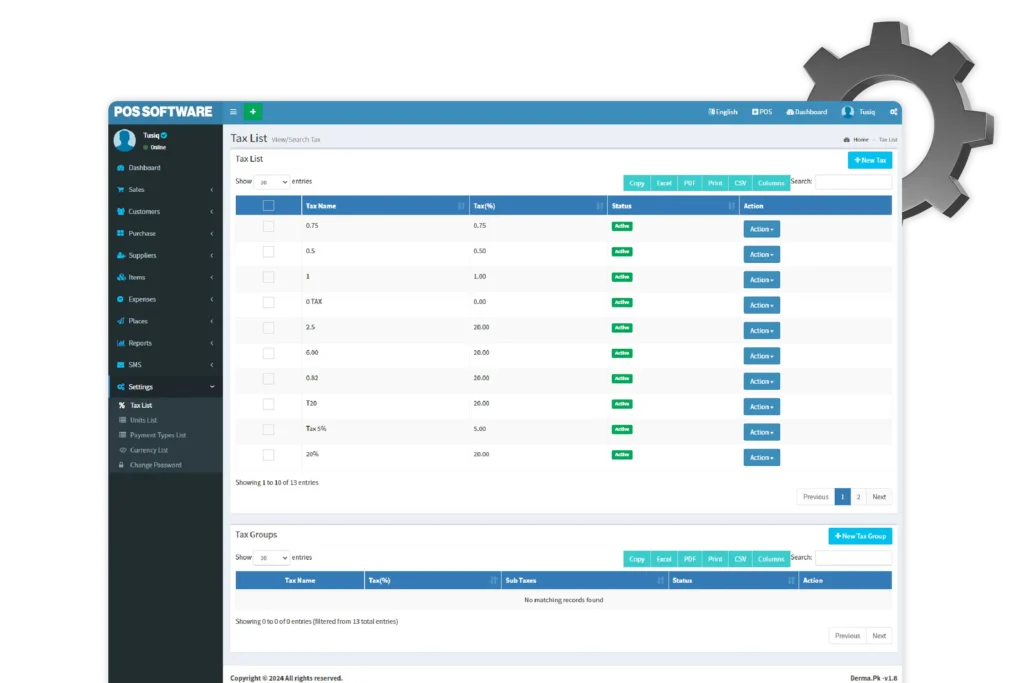Viewport: 1024px width, 683px height.
Task: Go to page 2 of the Tax List
Action: pos(858,497)
